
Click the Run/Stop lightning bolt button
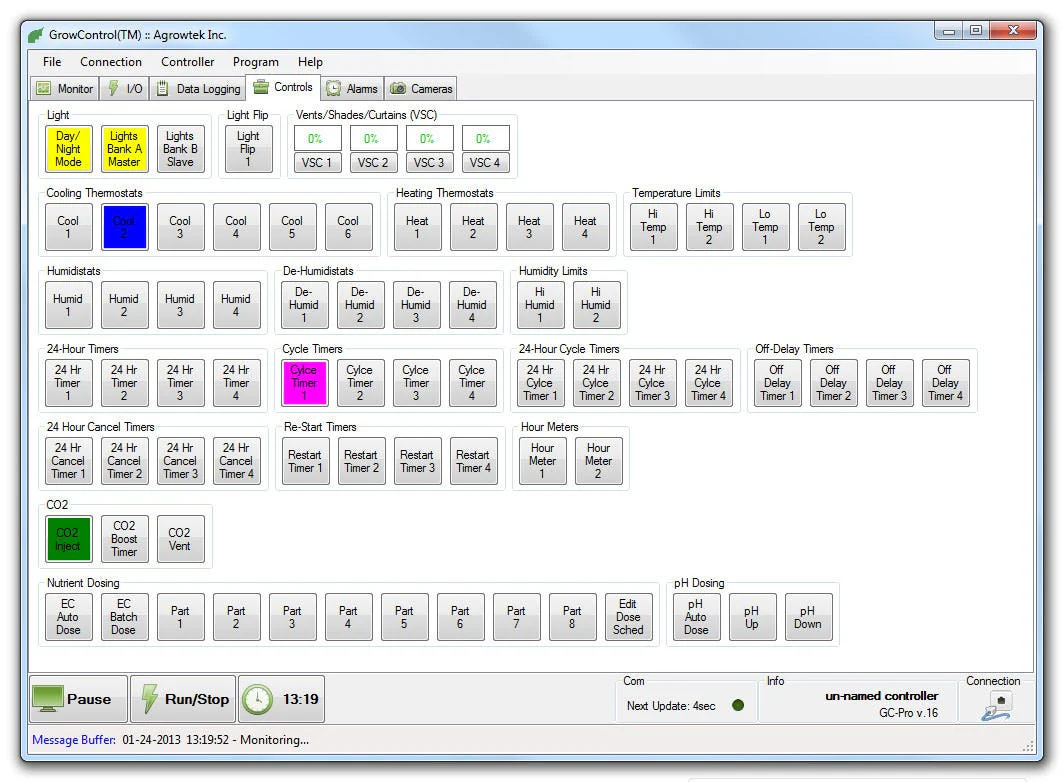pos(183,699)
